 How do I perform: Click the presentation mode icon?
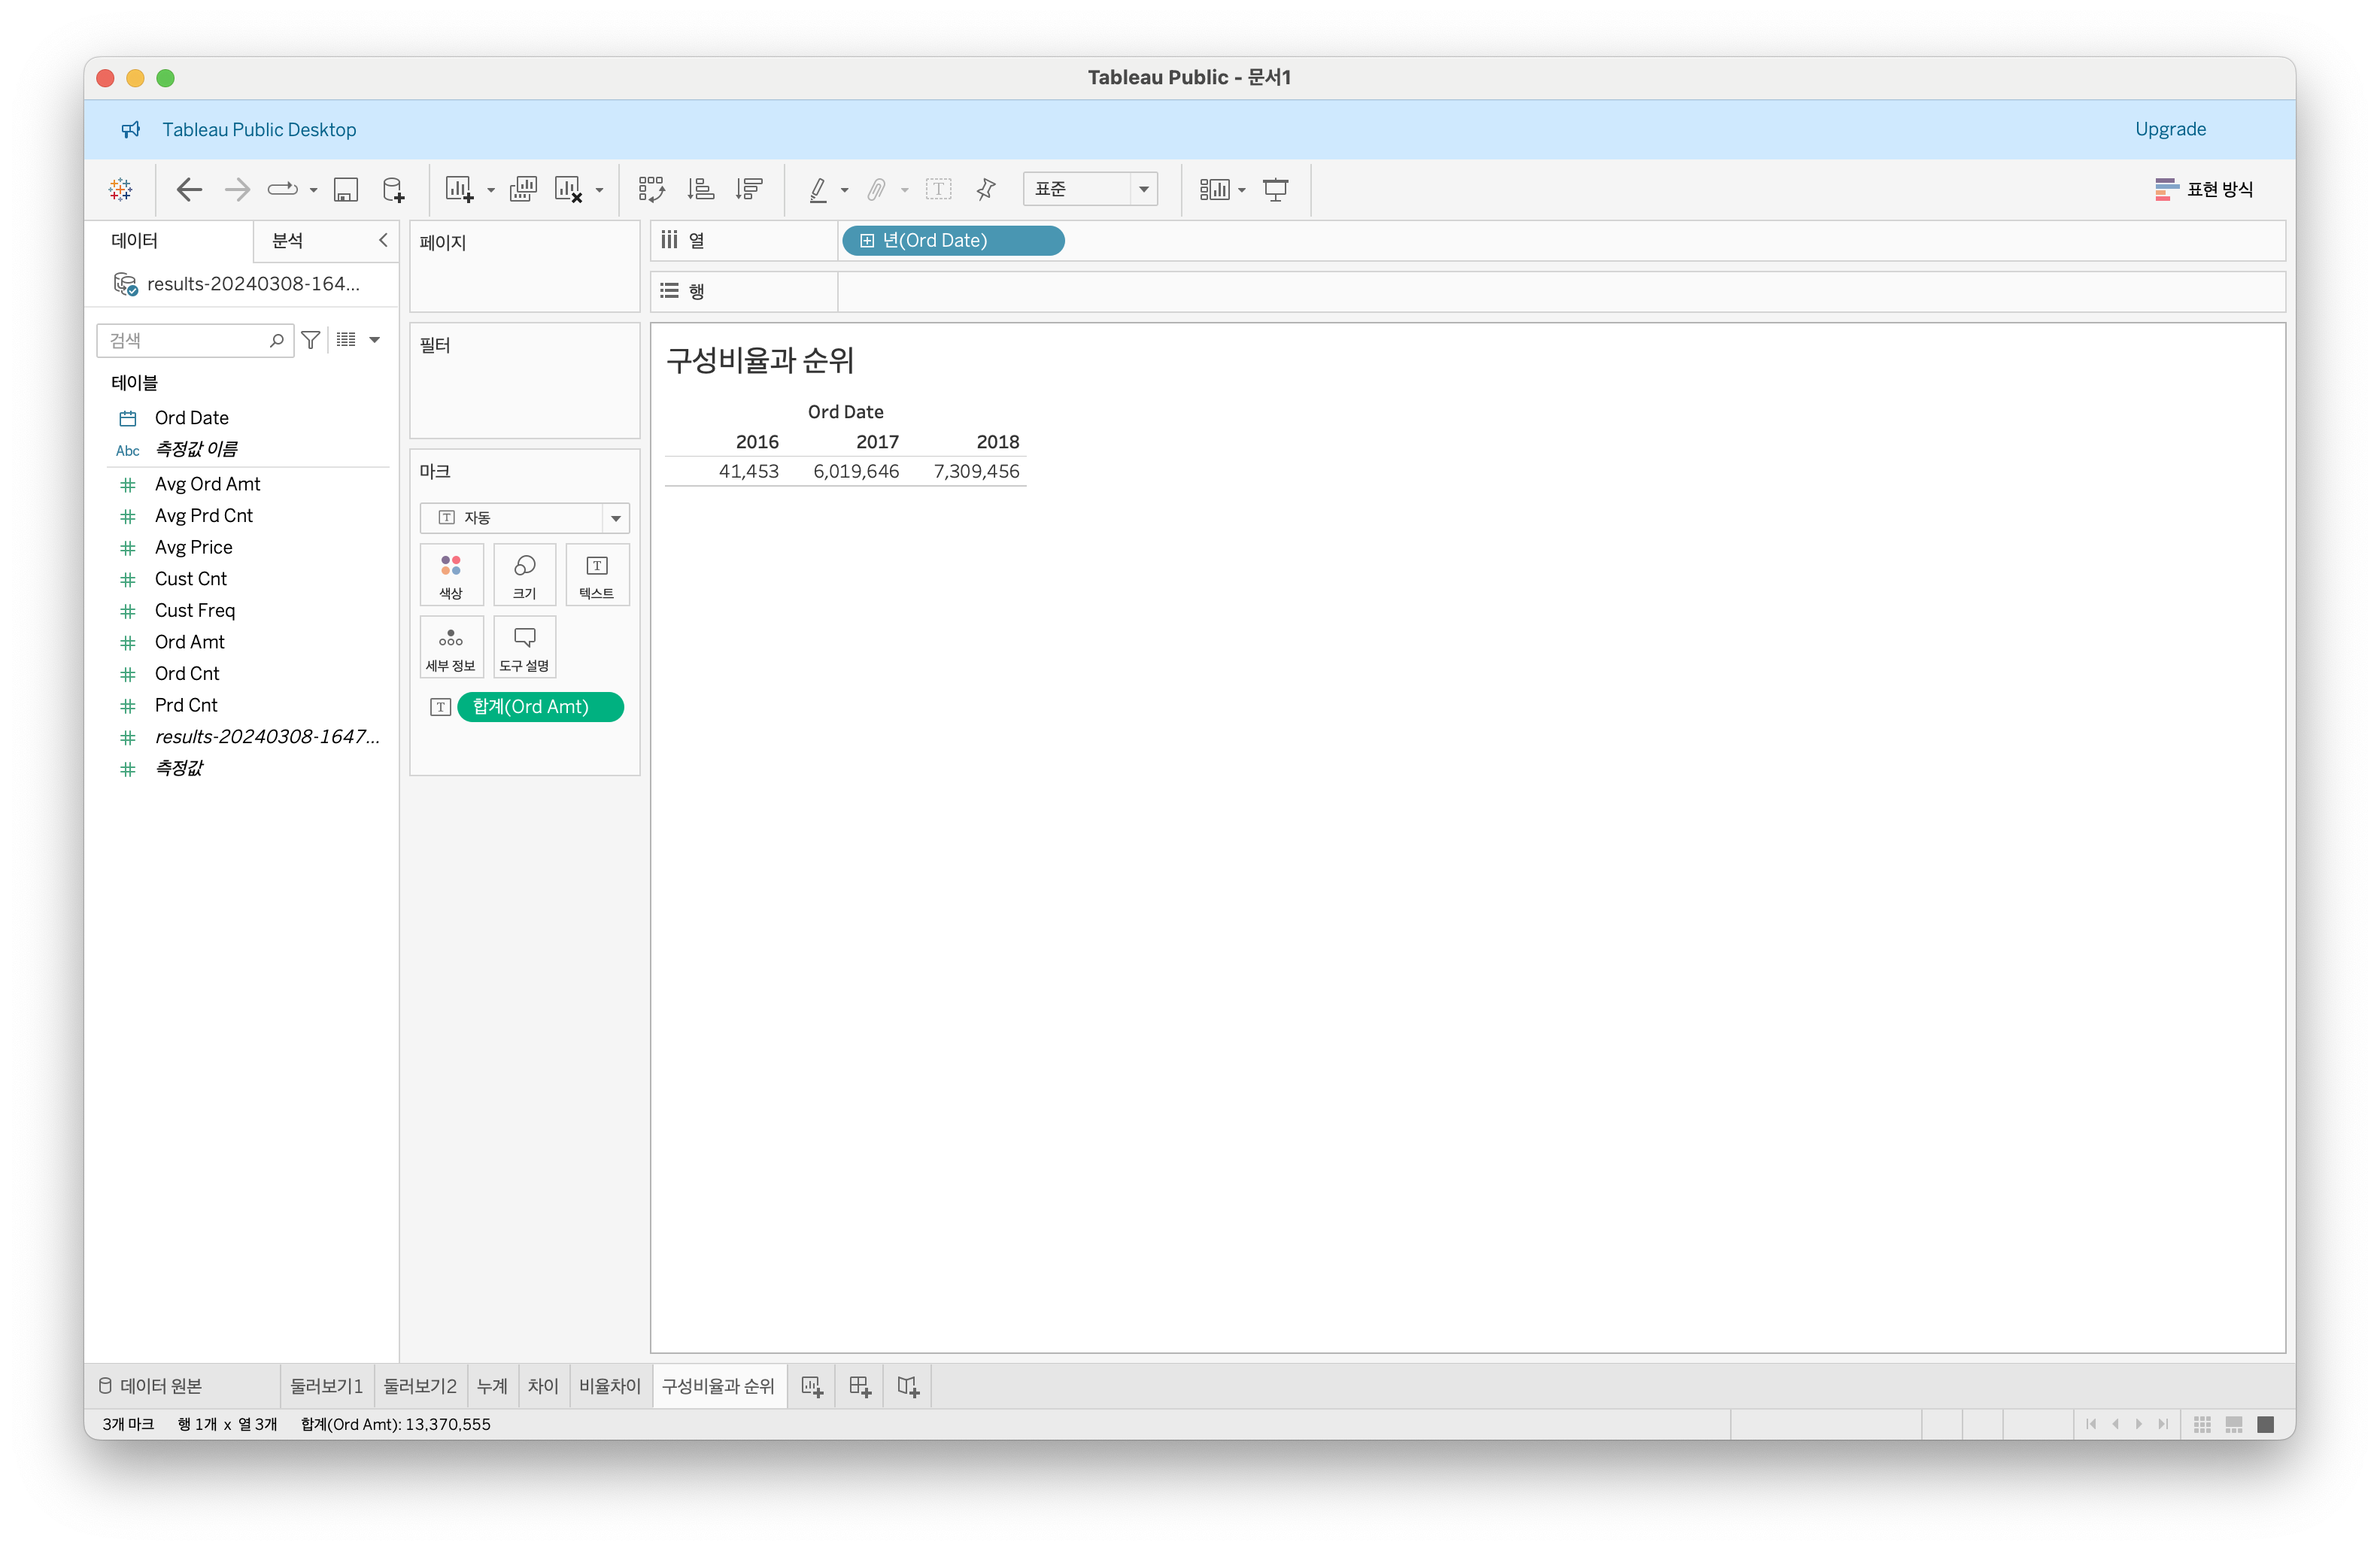1275,189
